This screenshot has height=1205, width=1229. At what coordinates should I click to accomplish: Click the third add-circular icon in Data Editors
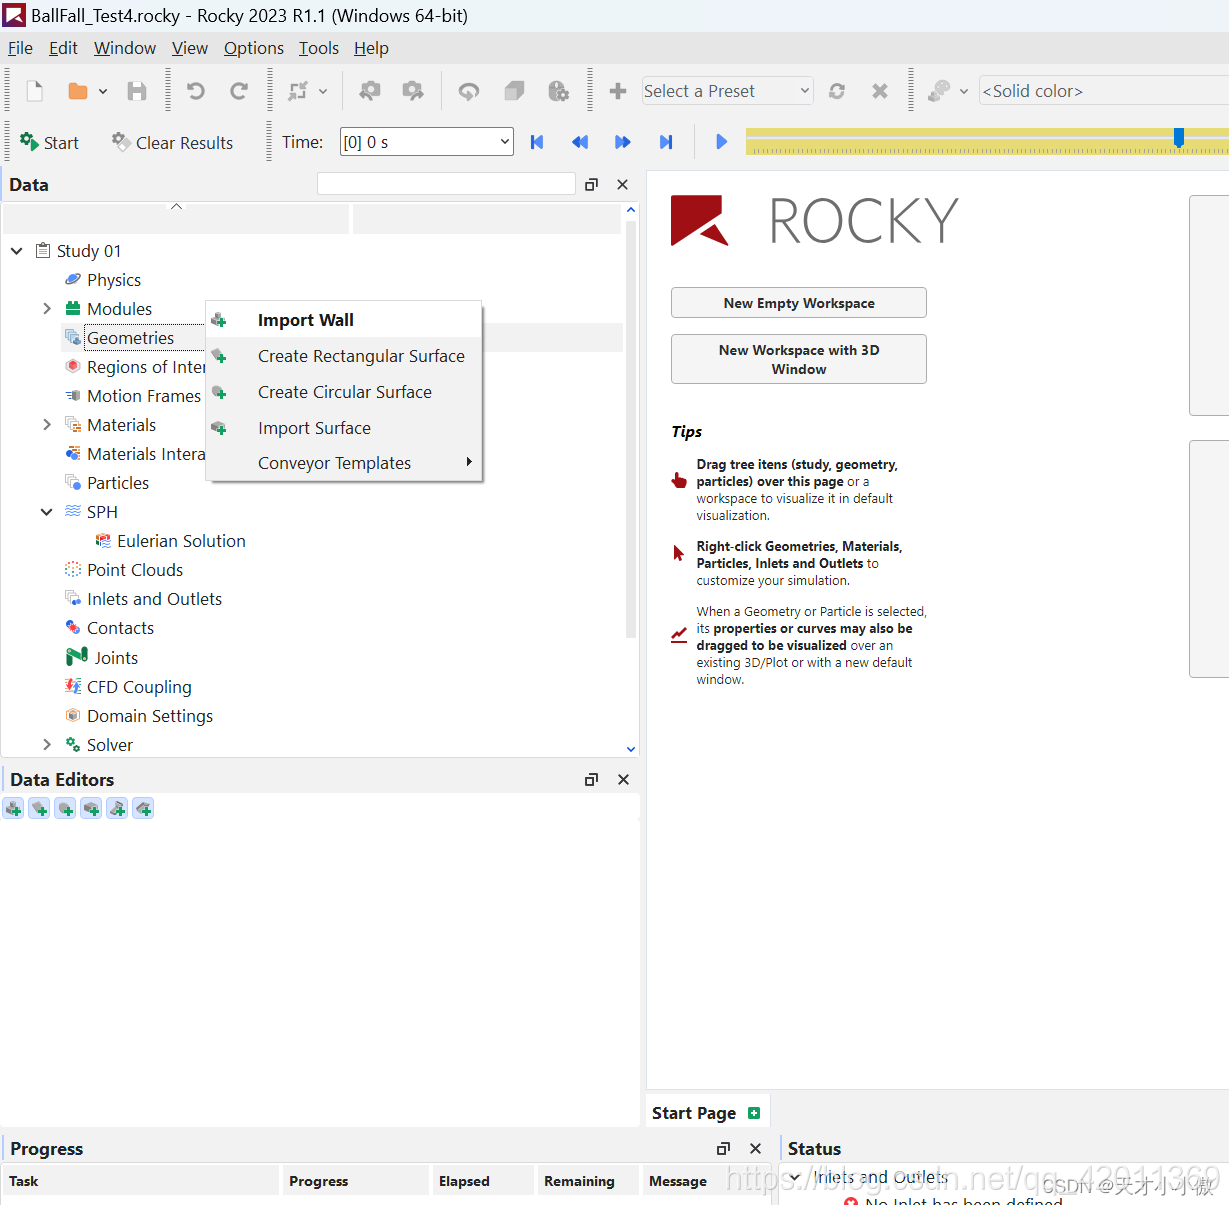coord(65,808)
